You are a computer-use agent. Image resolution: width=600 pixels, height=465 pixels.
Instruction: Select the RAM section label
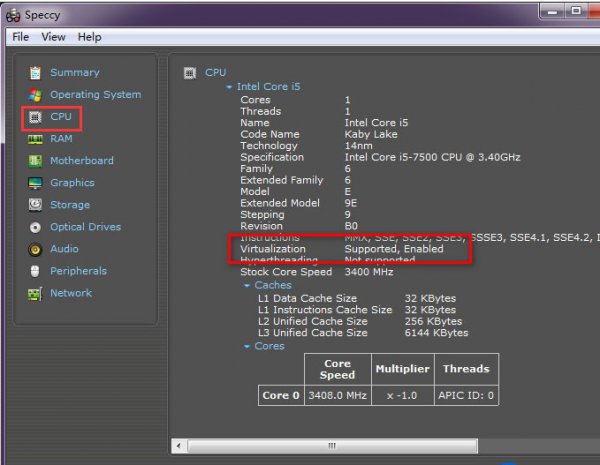pyautogui.click(x=61, y=139)
